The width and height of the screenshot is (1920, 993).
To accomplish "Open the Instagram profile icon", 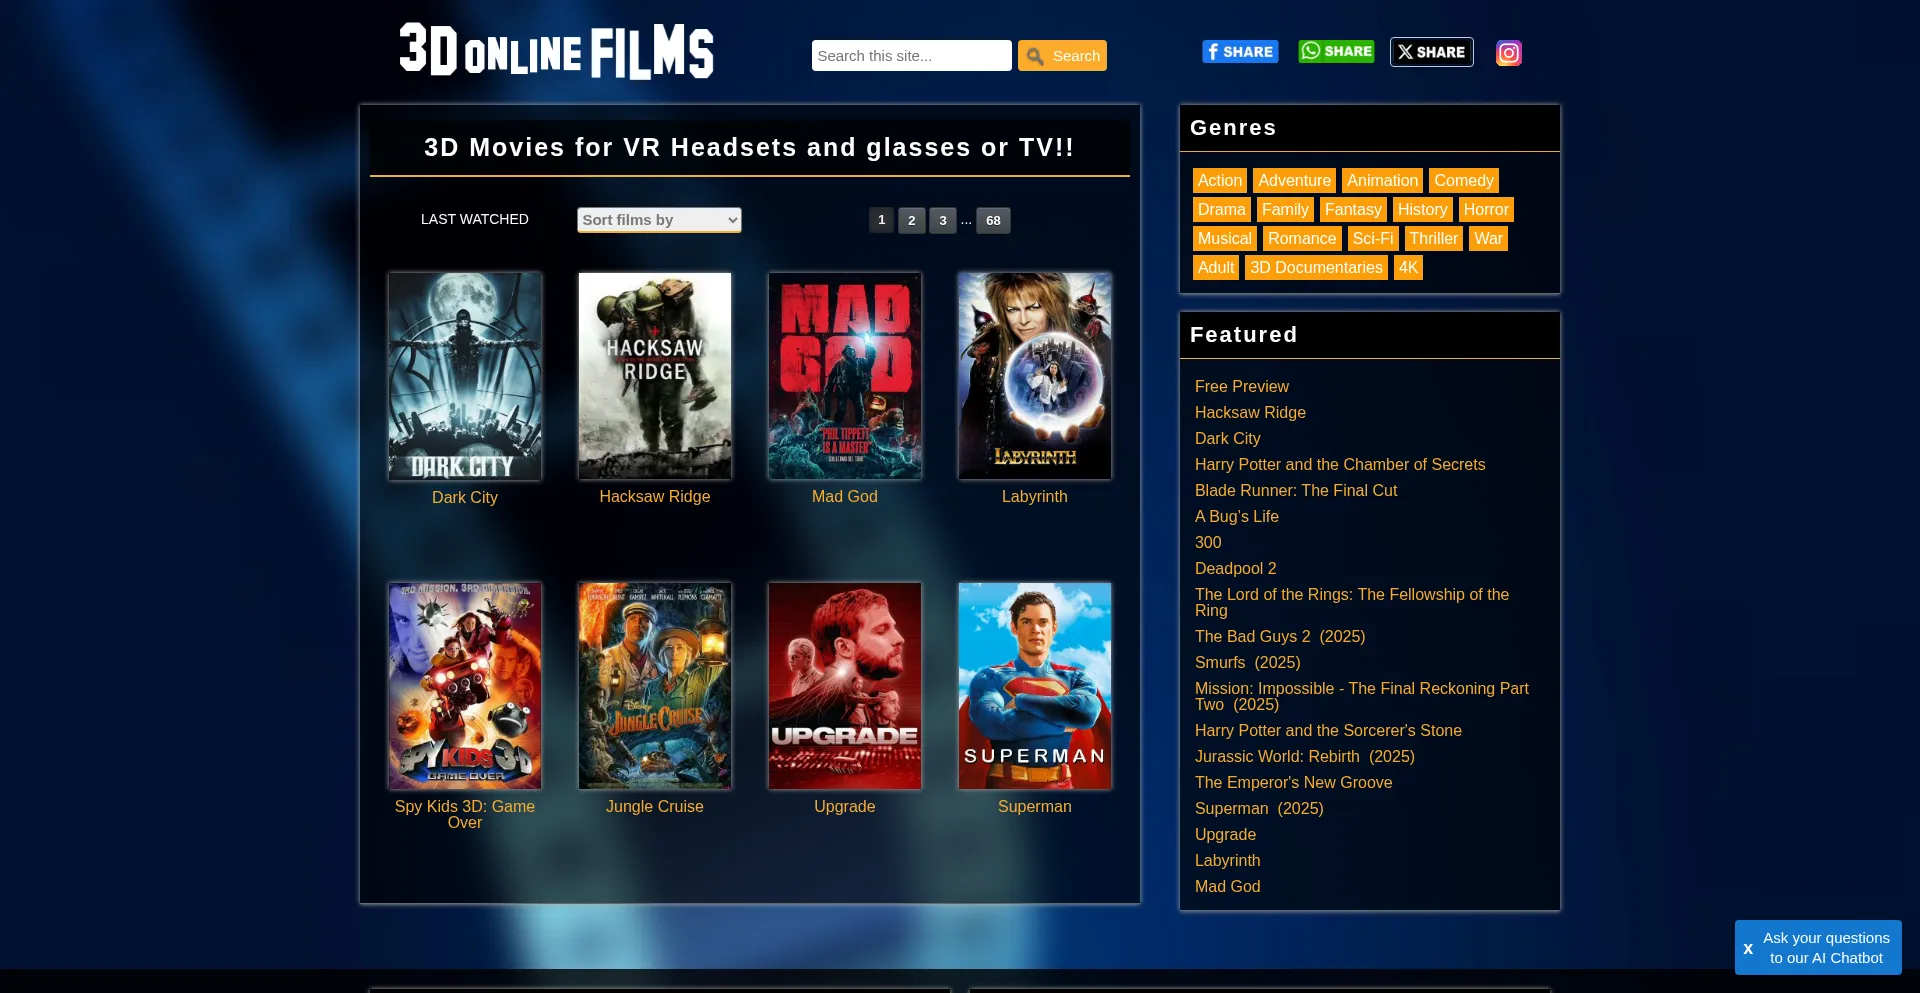I will pyautogui.click(x=1508, y=53).
